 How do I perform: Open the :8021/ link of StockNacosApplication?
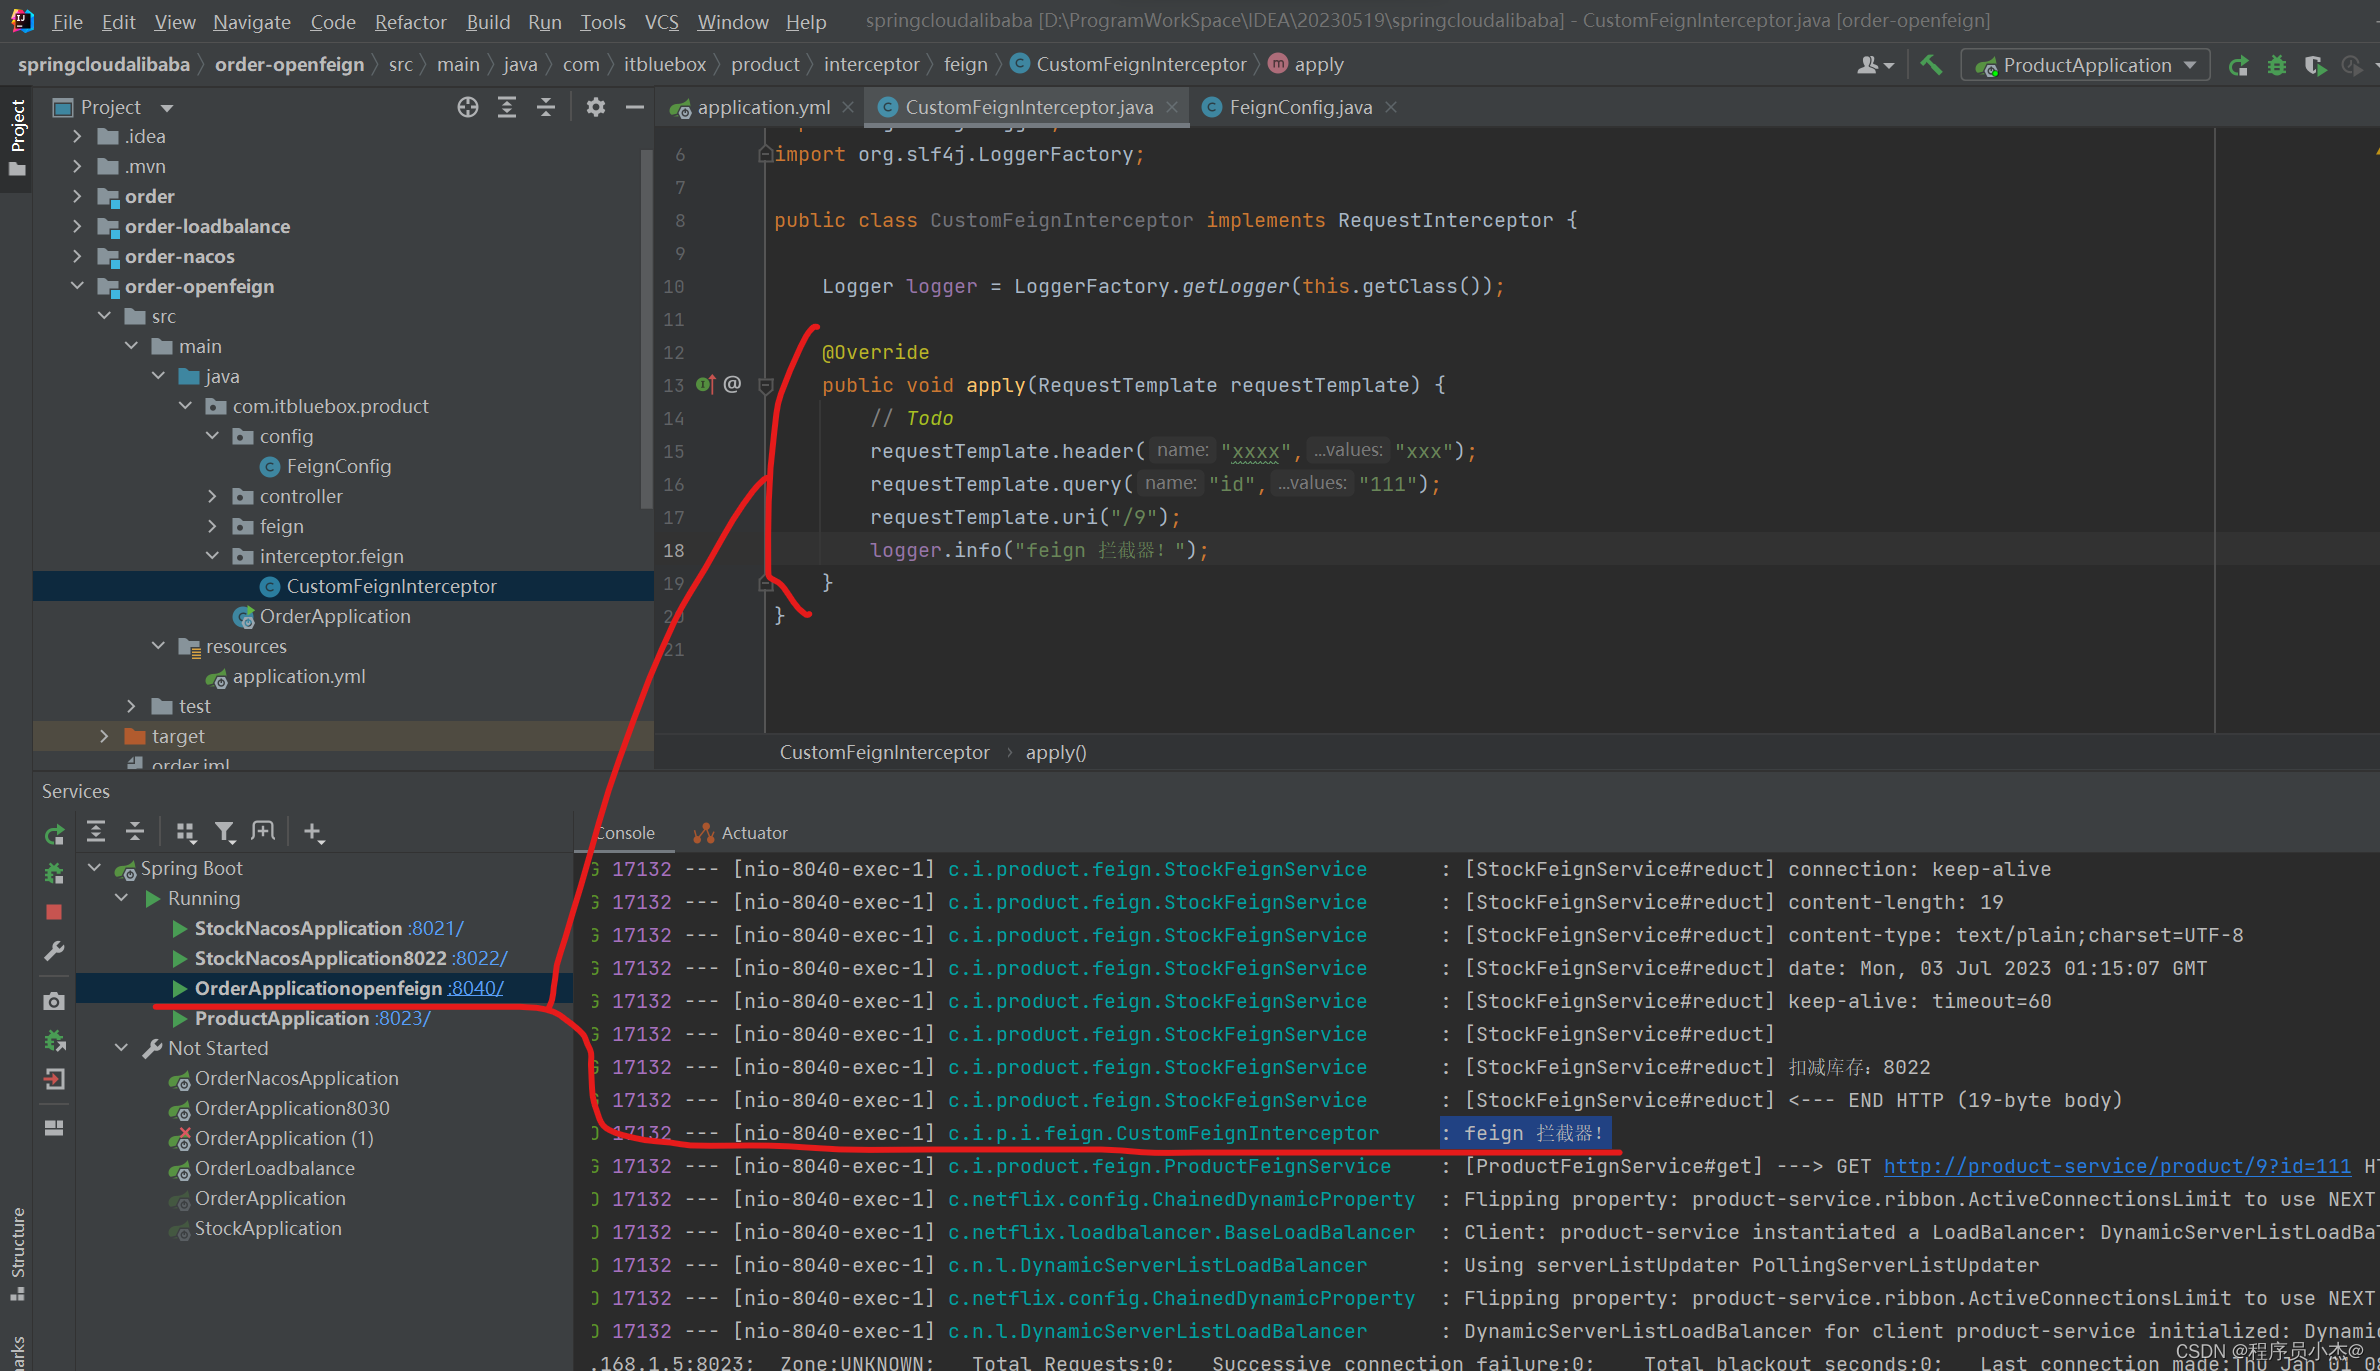[435, 928]
